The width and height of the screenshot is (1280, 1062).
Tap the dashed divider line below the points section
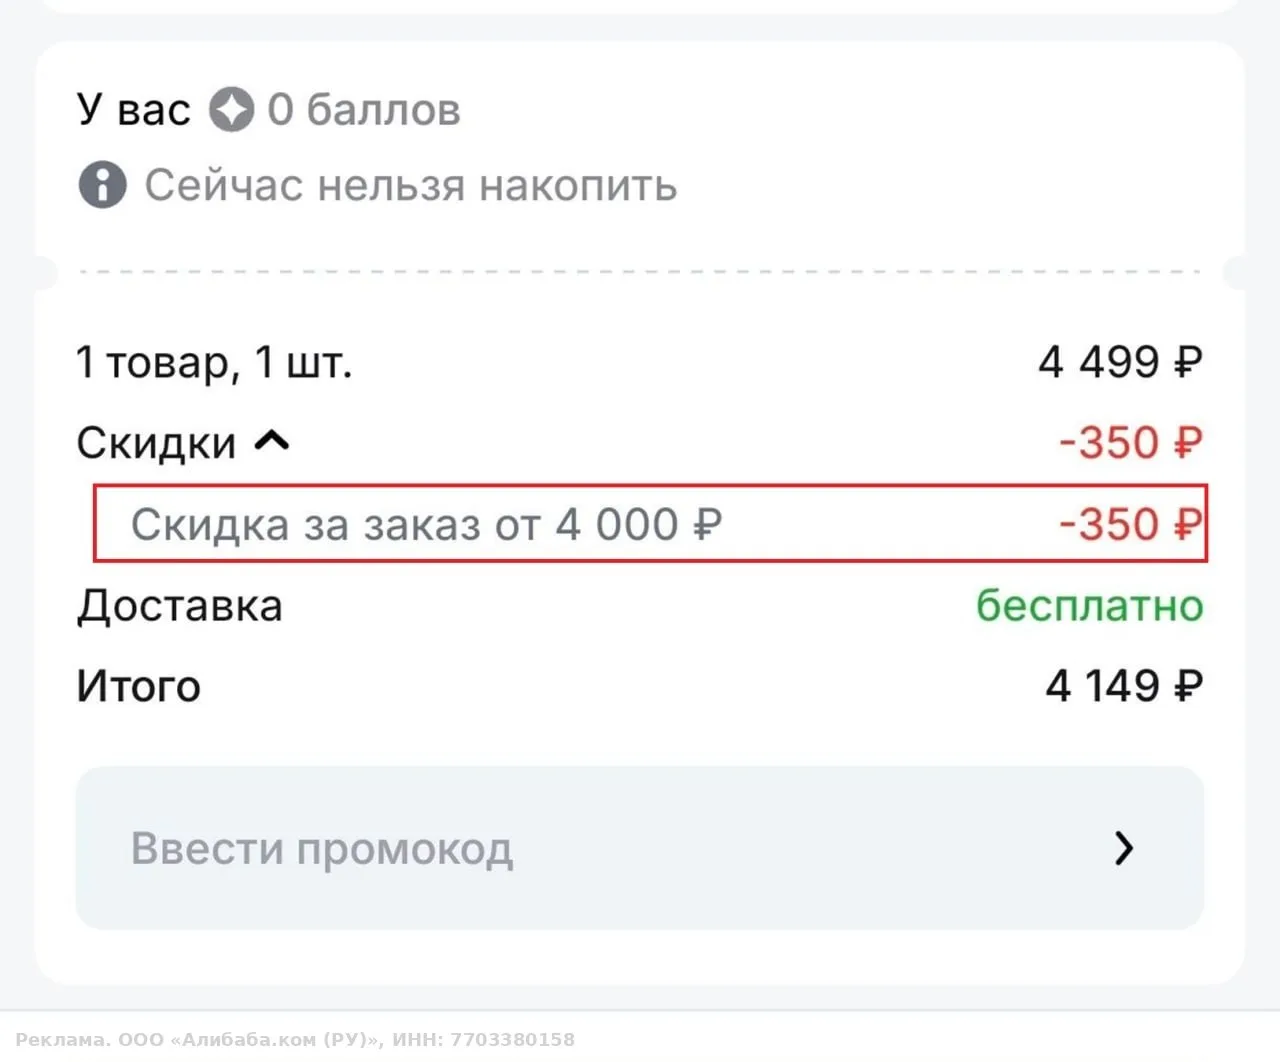click(x=640, y=271)
